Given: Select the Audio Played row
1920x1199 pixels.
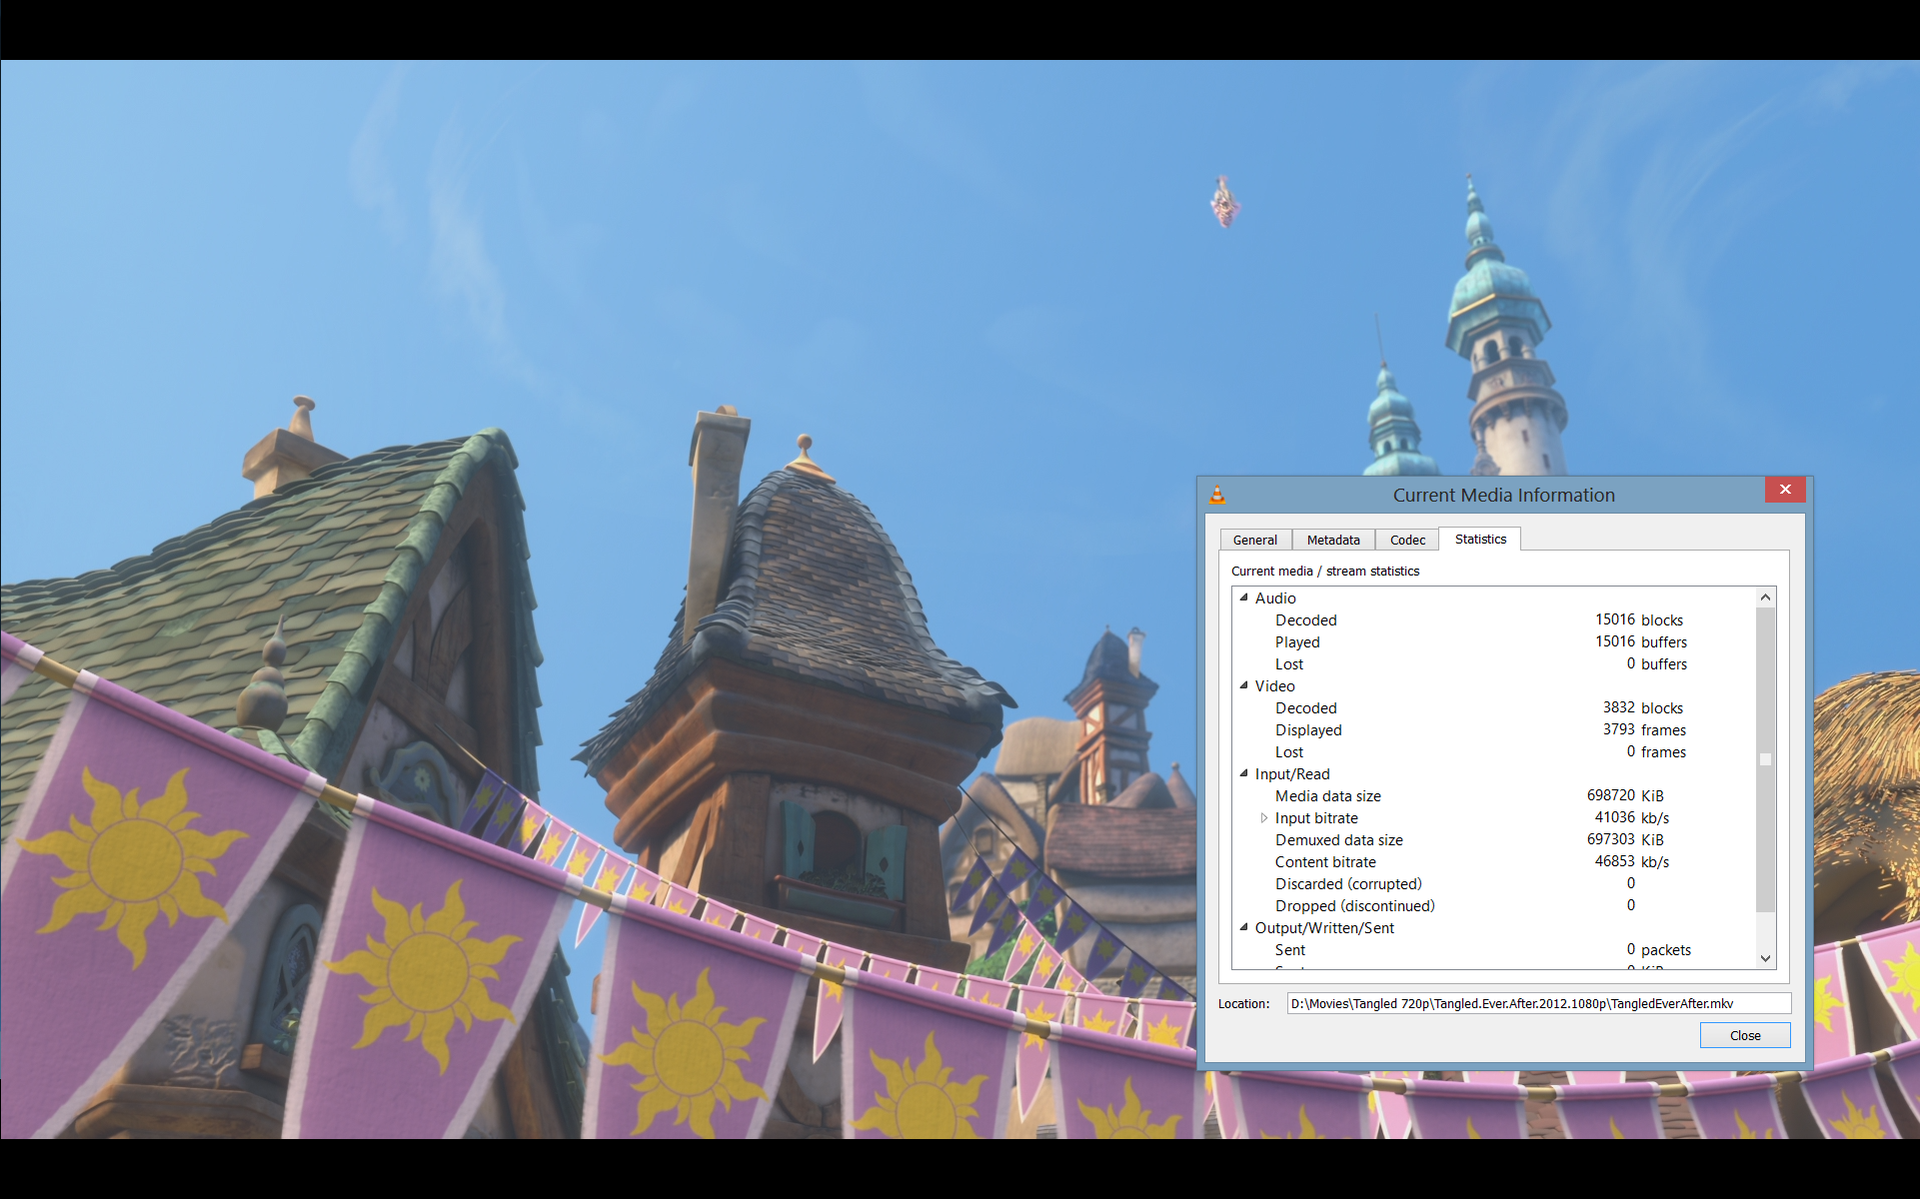Looking at the screenshot, I should (x=1494, y=642).
